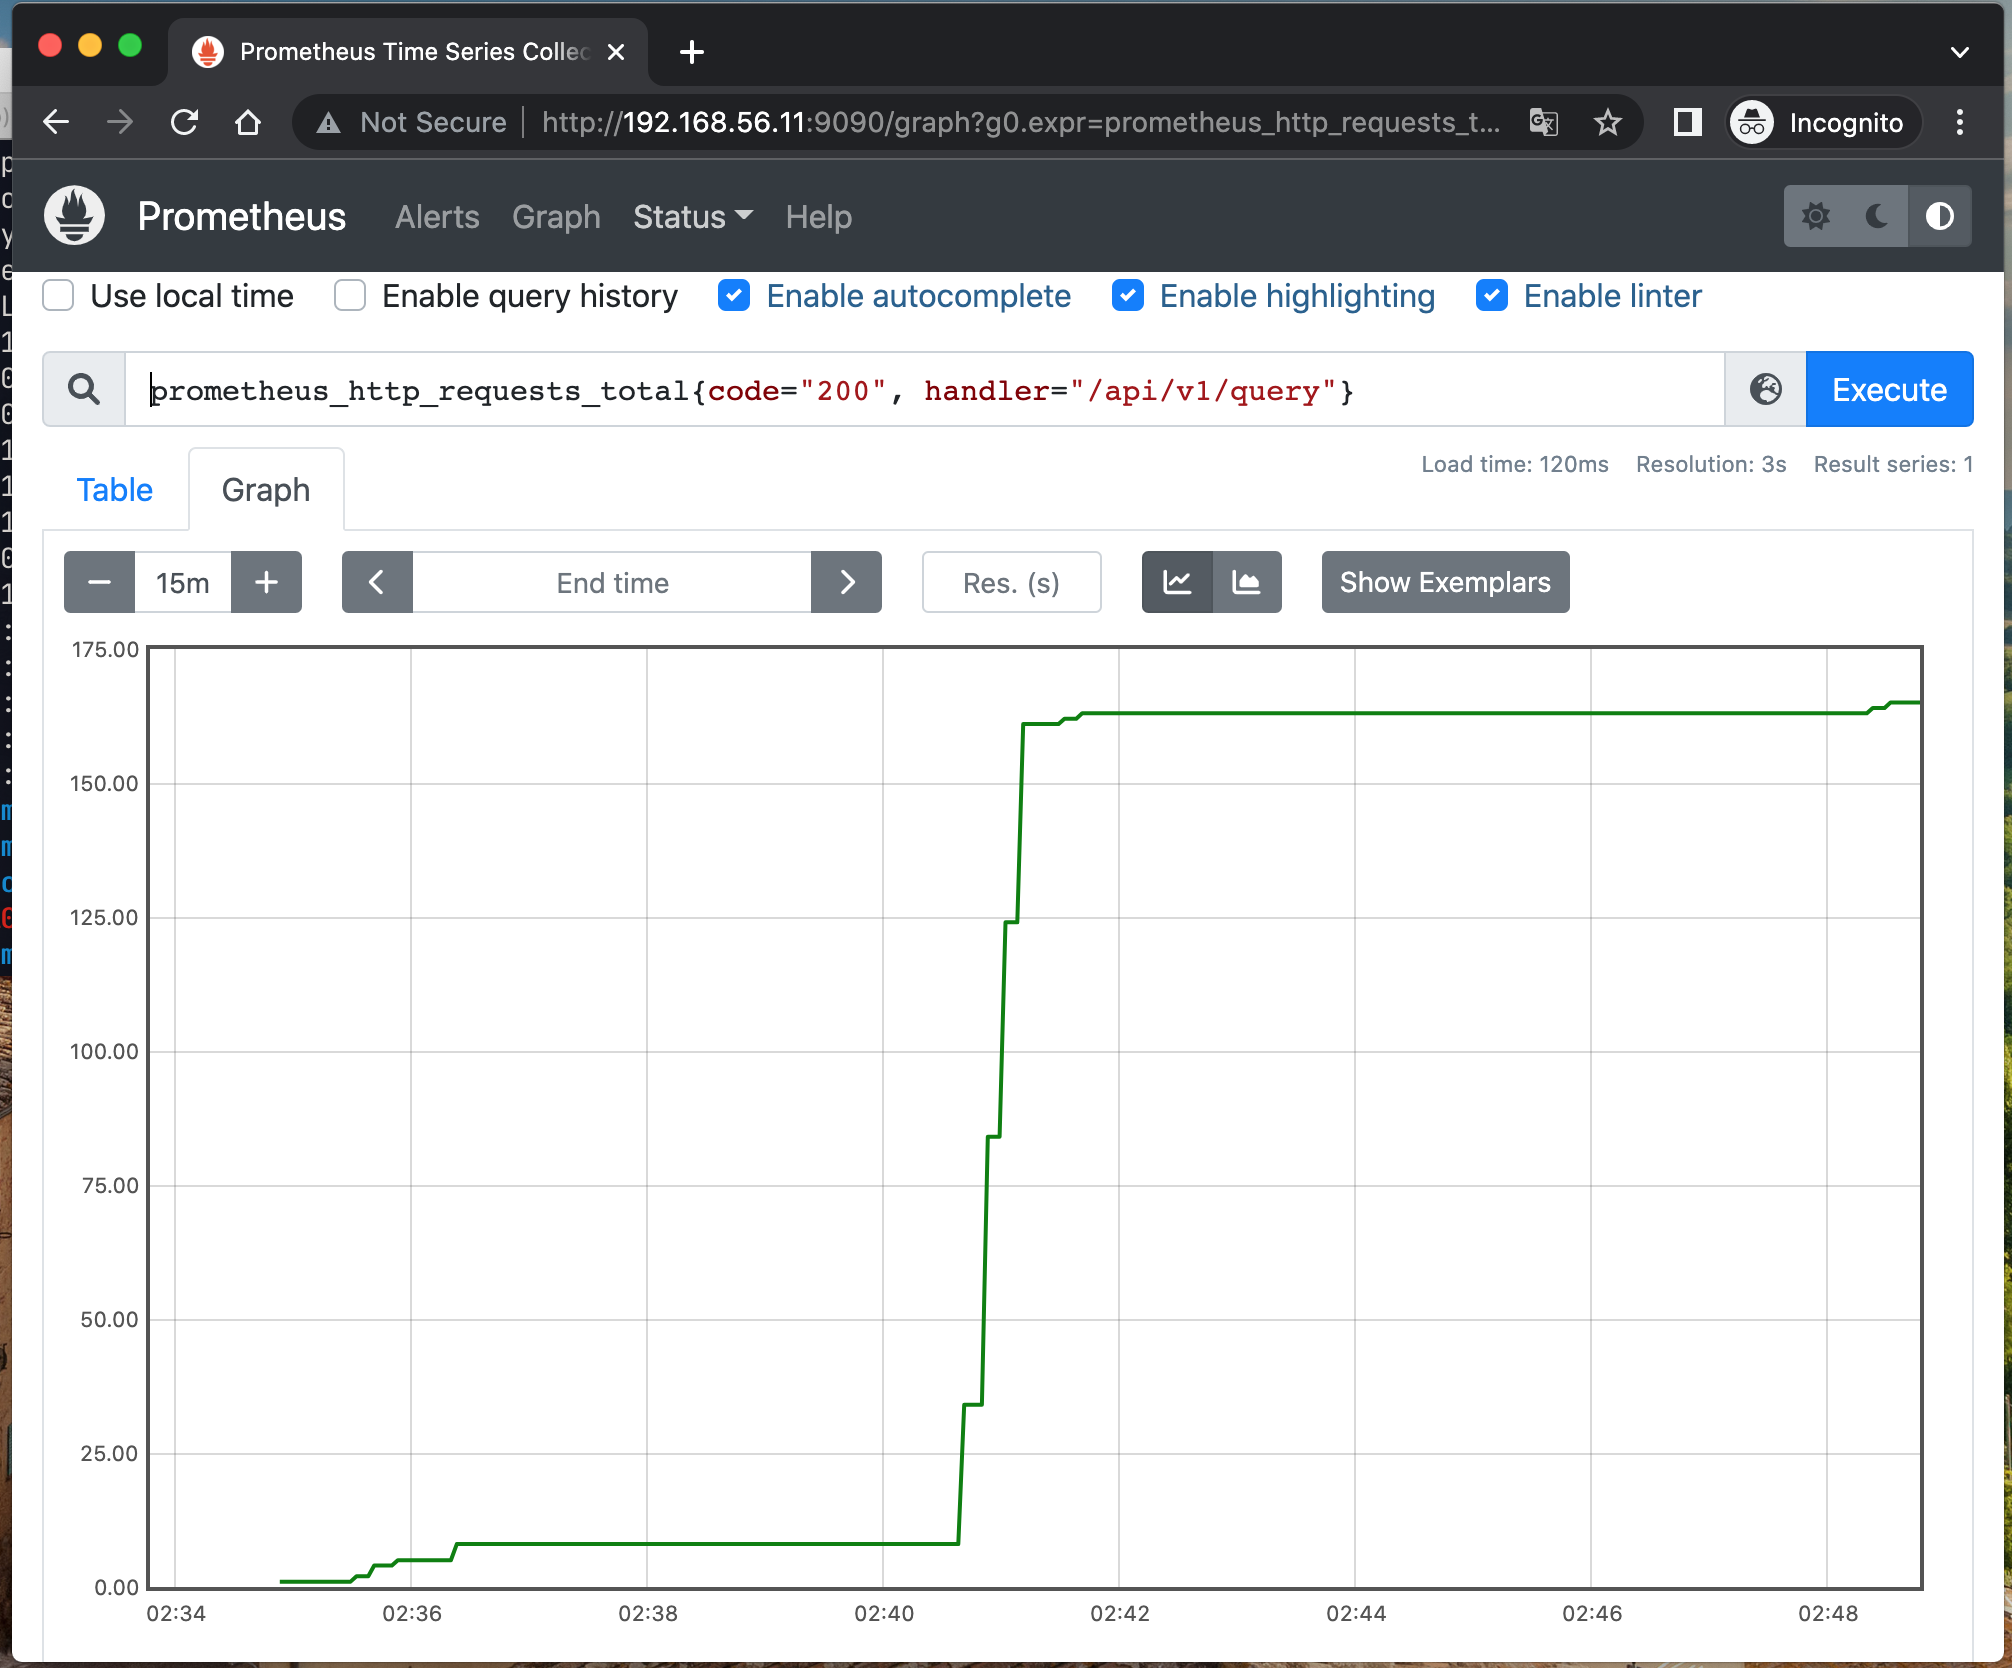Switch to light theme sun icon
Viewport: 2012px width, 1668px height.
tap(1816, 216)
